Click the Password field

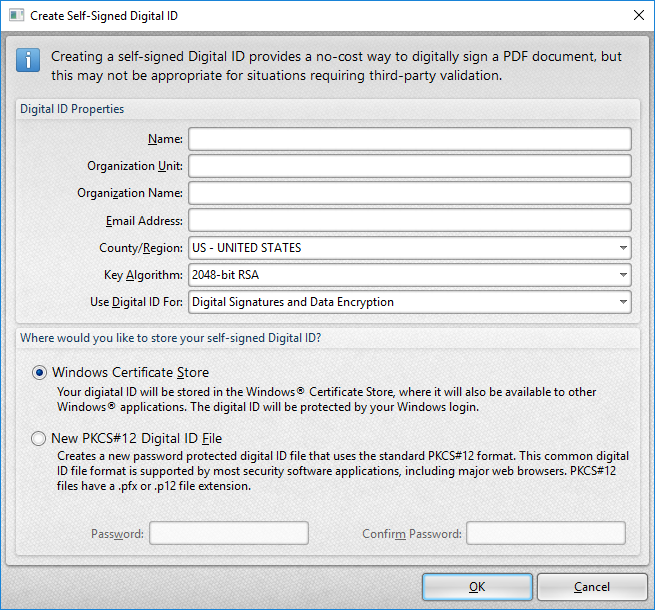(x=229, y=533)
